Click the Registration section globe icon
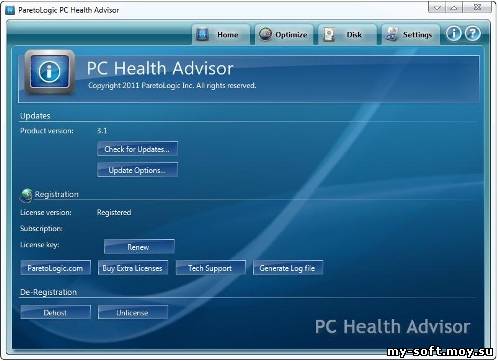 (26, 195)
